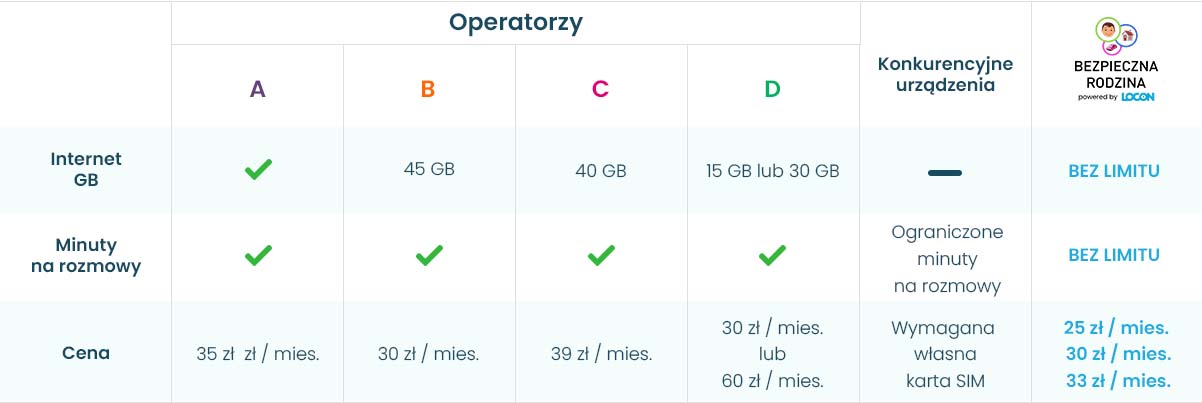Click the Bezpieczna Rodzina Locon logo
1202x403 pixels.
pyautogui.click(x=1116, y=61)
